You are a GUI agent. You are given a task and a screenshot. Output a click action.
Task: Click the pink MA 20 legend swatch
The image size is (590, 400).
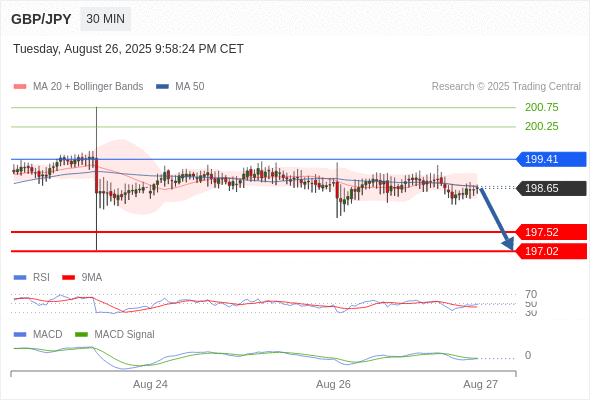point(20,87)
